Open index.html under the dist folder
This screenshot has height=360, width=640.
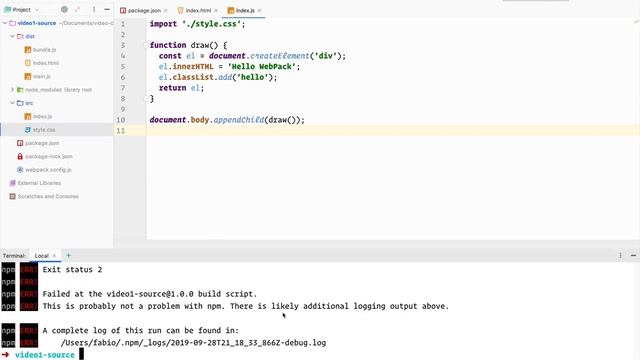click(x=46, y=63)
